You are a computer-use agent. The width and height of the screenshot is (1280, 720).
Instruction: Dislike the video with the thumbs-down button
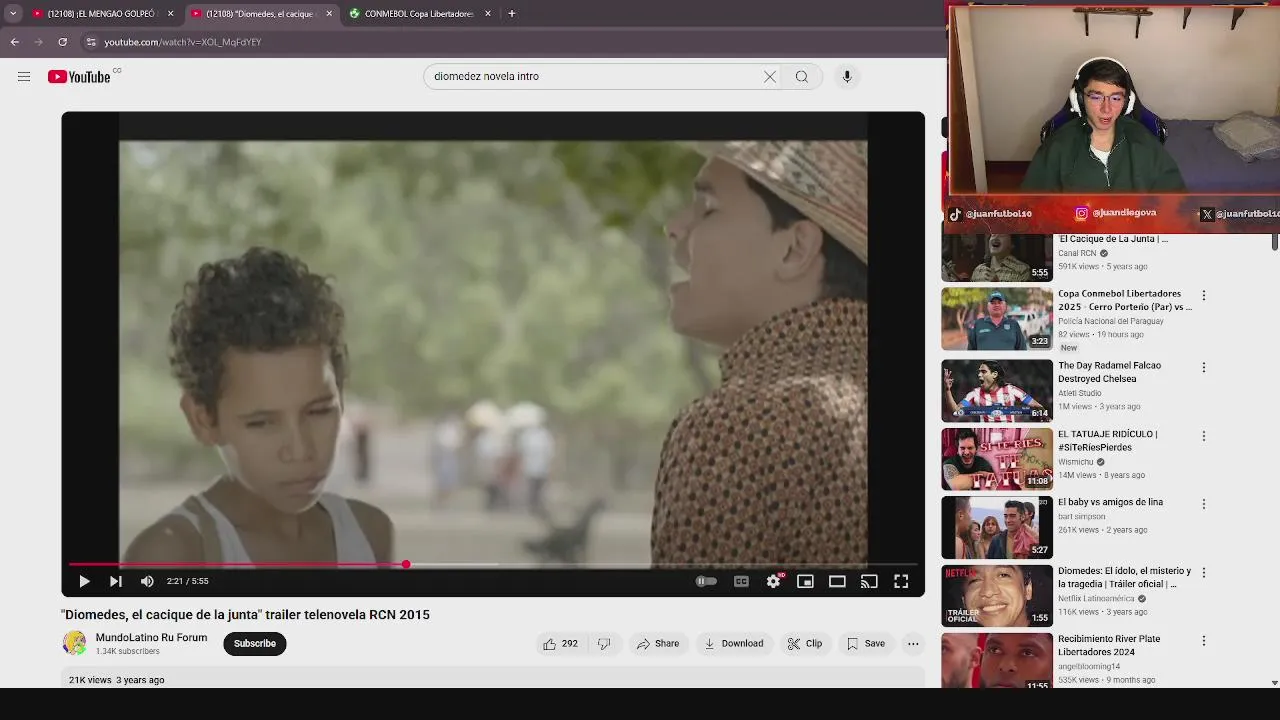click(604, 644)
